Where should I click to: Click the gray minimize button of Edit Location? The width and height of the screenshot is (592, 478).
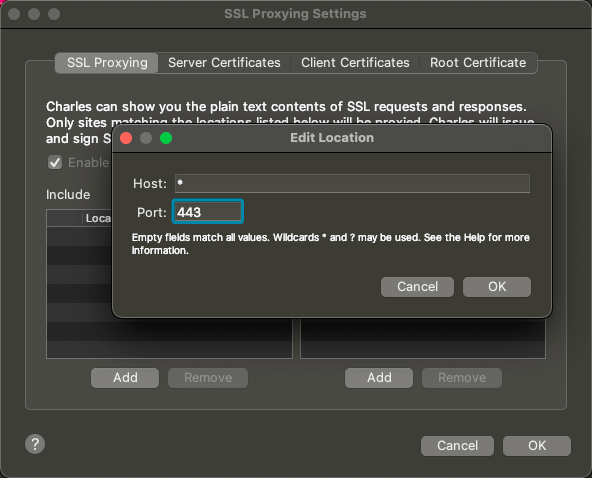(146, 138)
